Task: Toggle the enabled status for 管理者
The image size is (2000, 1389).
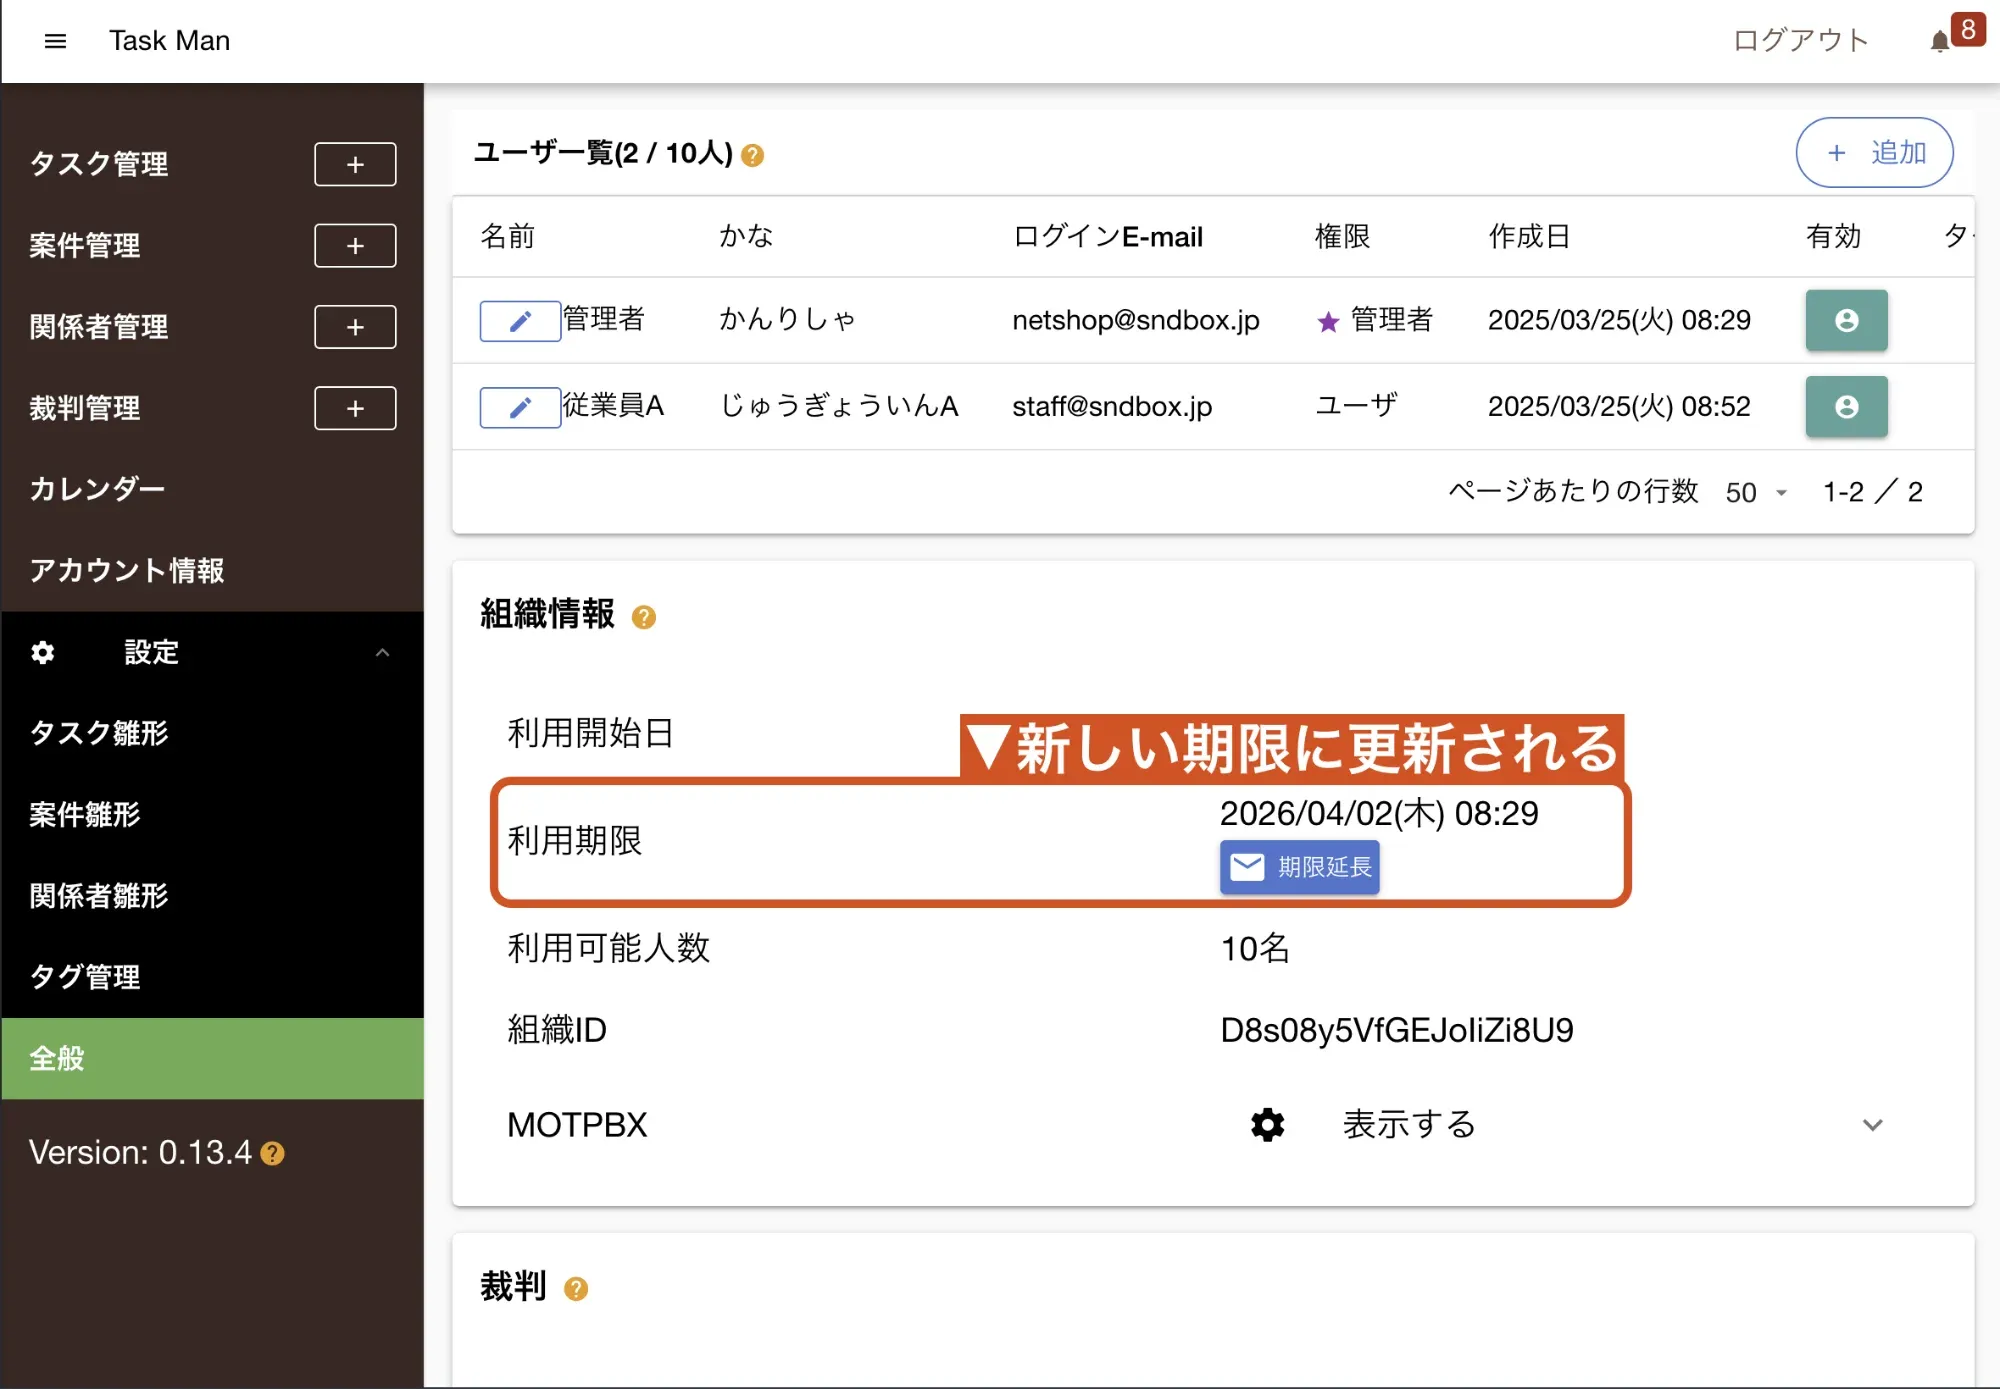Action: [x=1846, y=320]
